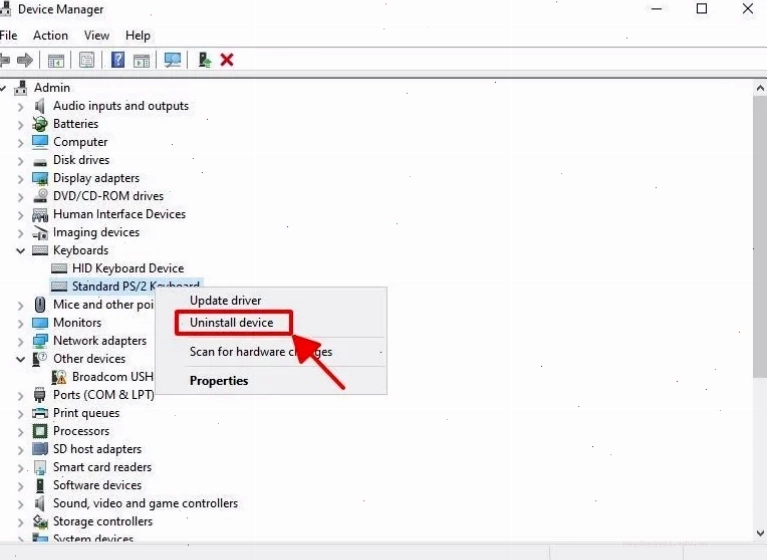Image resolution: width=767 pixels, height=560 pixels.
Task: Click the Software devices icon
Action: (40, 485)
